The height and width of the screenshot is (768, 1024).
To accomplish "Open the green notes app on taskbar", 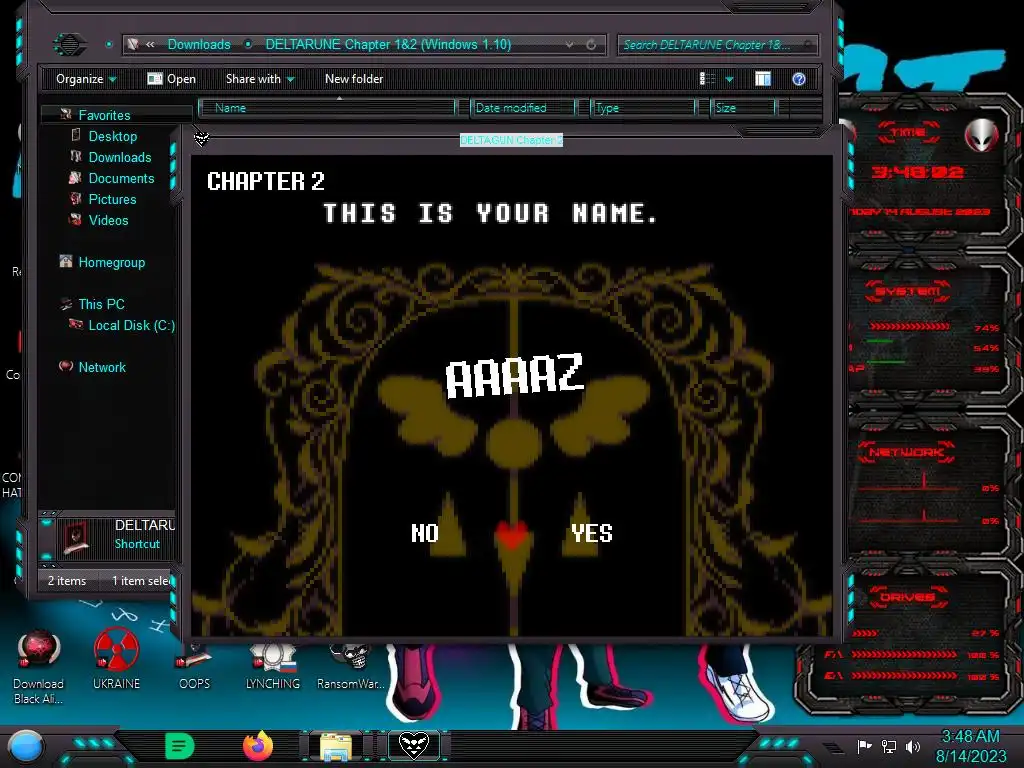I will click(180, 746).
